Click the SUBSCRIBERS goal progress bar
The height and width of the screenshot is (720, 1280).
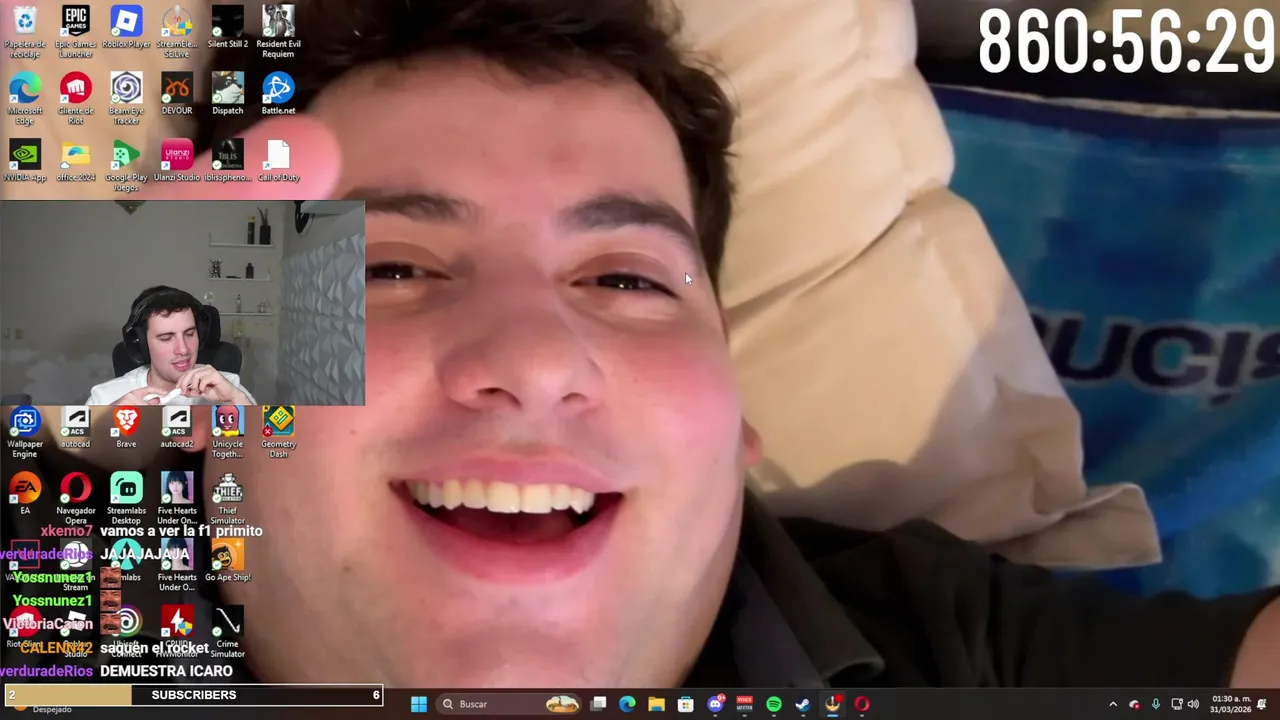coord(192,695)
